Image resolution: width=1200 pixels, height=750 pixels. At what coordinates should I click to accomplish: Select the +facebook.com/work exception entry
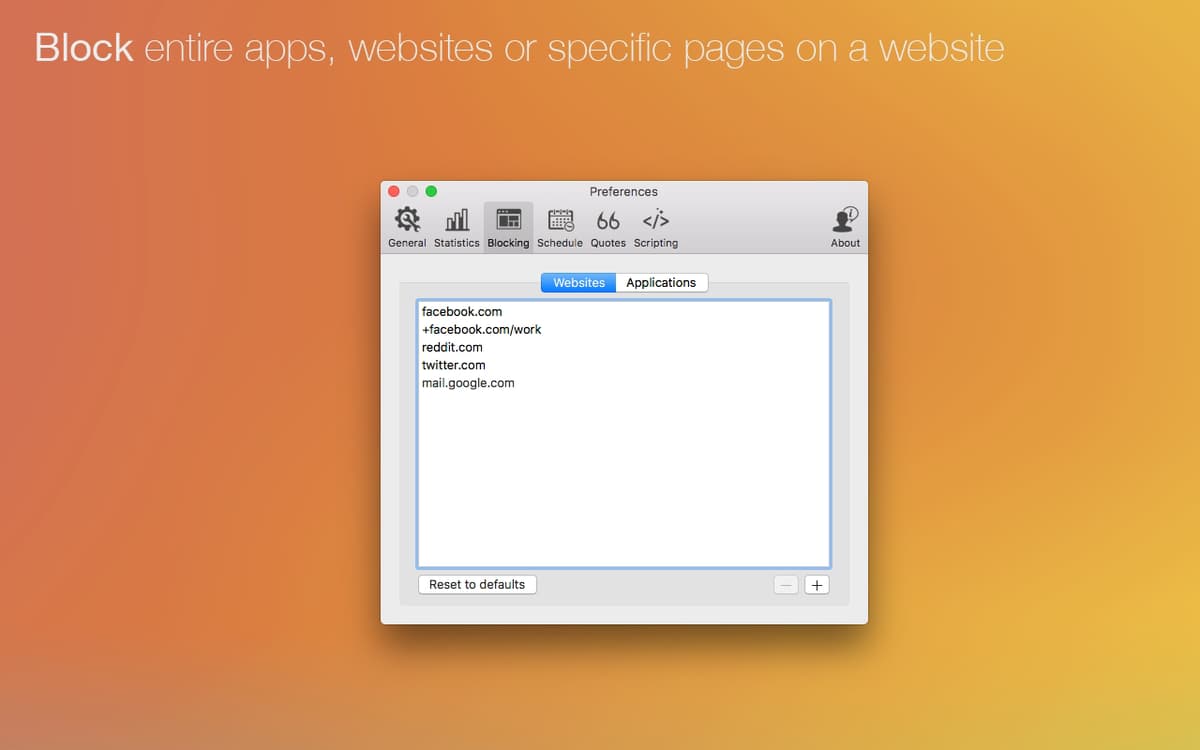pos(482,330)
